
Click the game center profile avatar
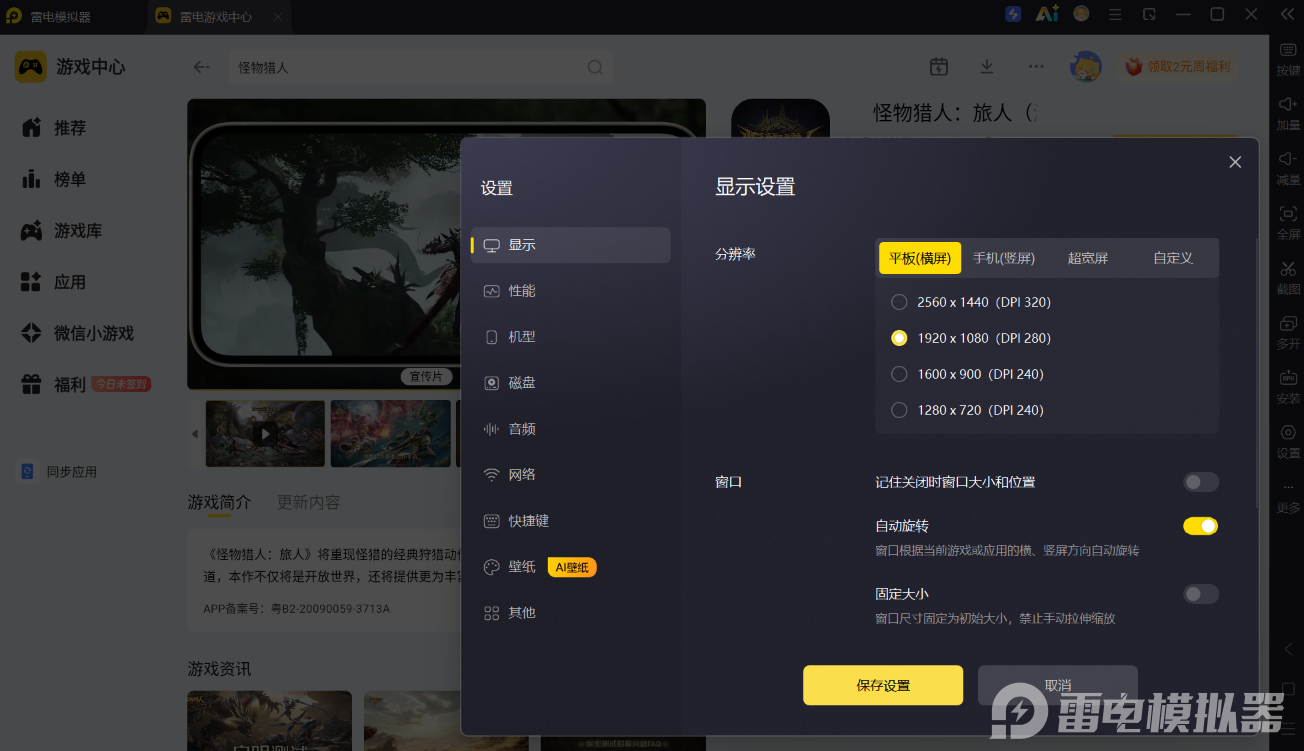(1086, 67)
